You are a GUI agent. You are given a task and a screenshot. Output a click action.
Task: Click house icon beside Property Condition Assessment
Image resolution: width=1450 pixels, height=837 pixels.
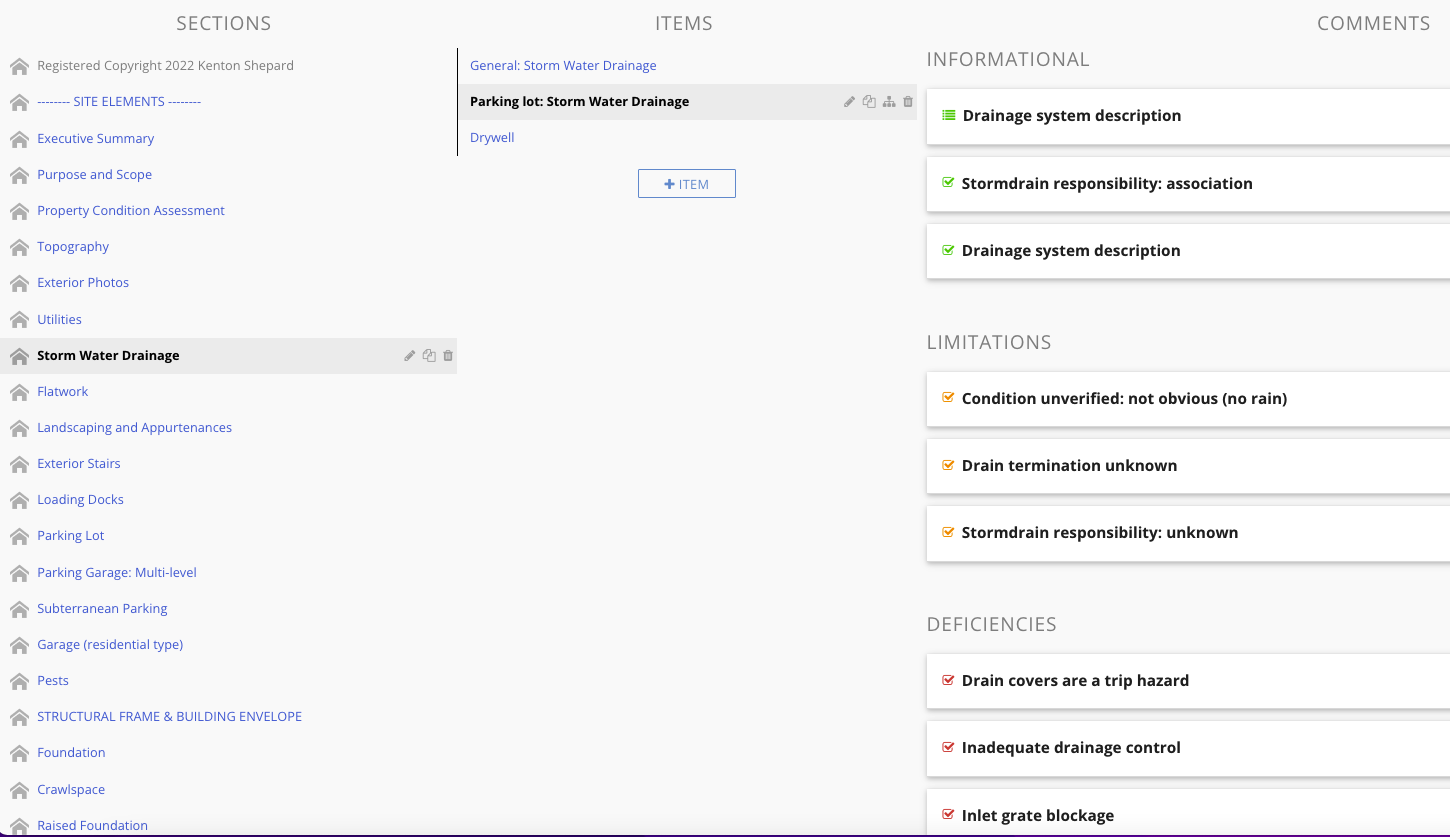click(19, 211)
